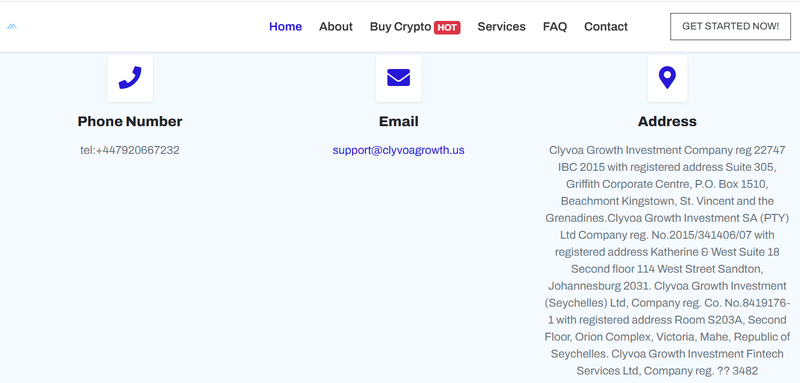
Task: Navigate to Services
Action: click(x=502, y=27)
